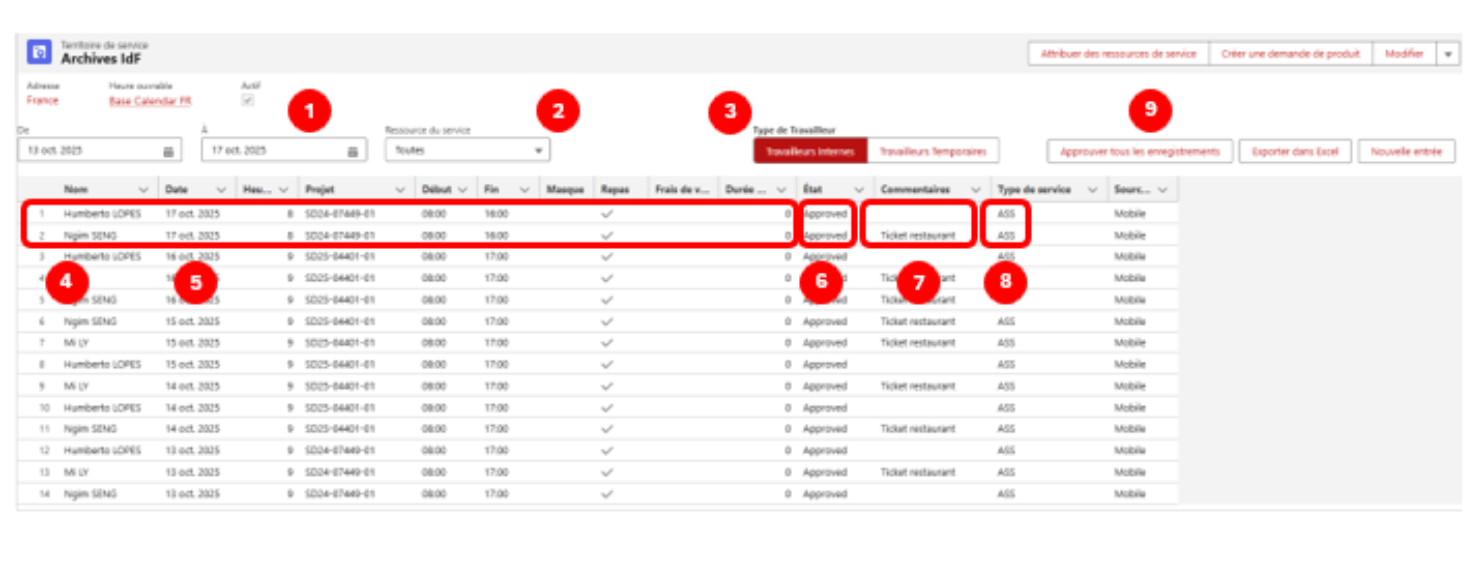Open the Commentaires column menu chevron
The width and height of the screenshot is (1483, 588).
click(x=975, y=189)
